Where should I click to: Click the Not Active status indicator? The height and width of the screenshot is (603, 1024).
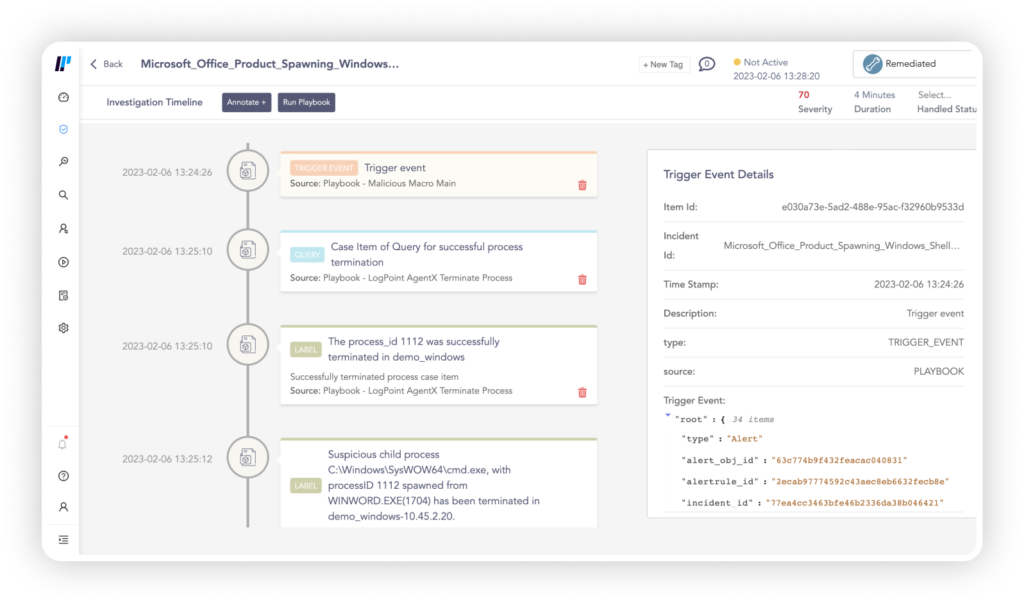pos(761,63)
